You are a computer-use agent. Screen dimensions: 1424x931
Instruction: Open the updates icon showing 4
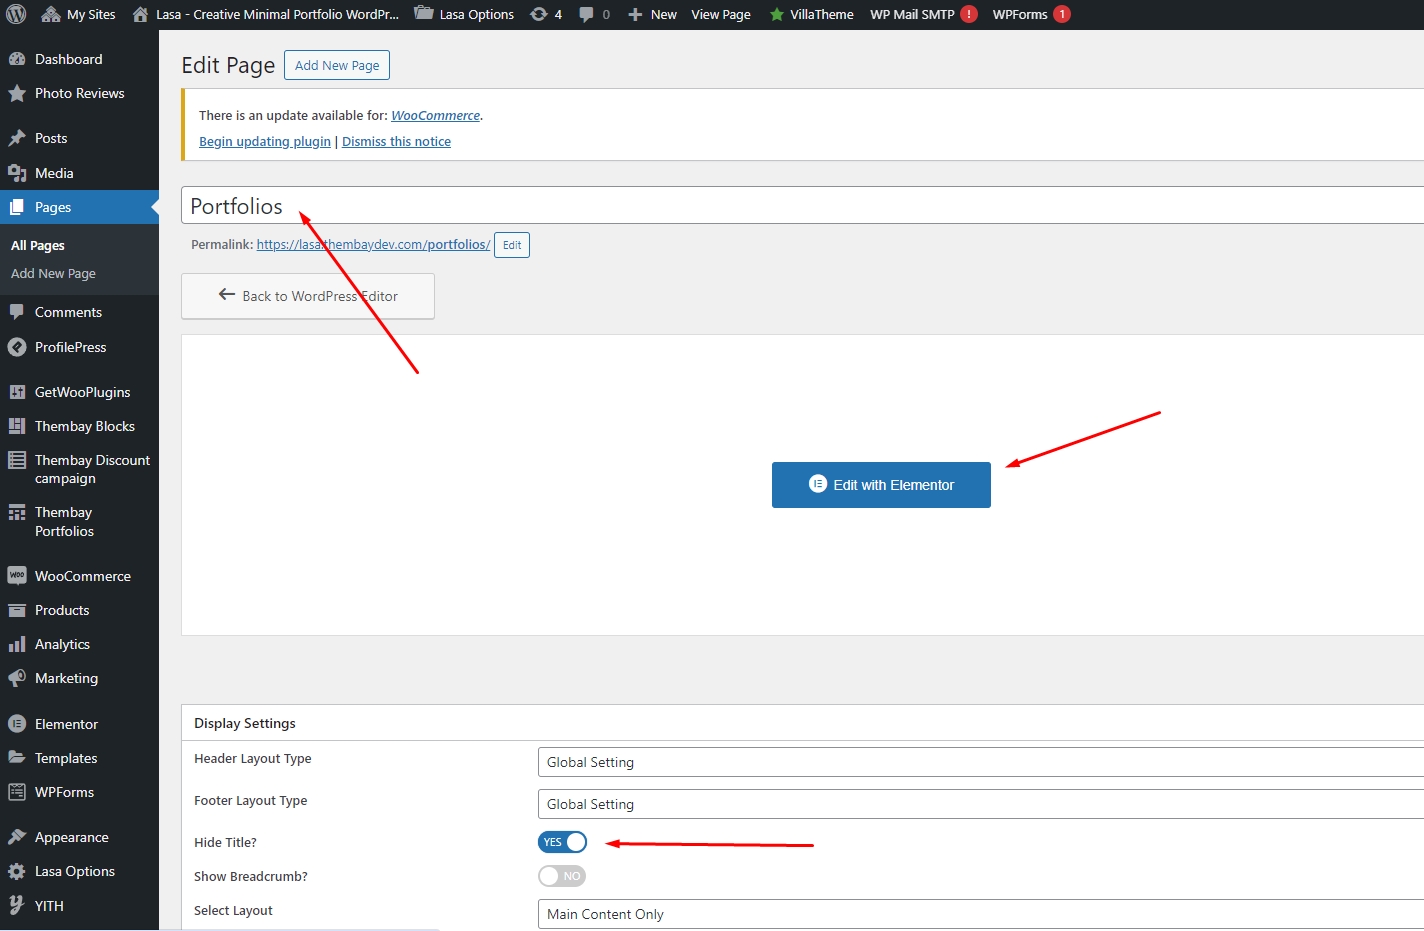pos(540,14)
